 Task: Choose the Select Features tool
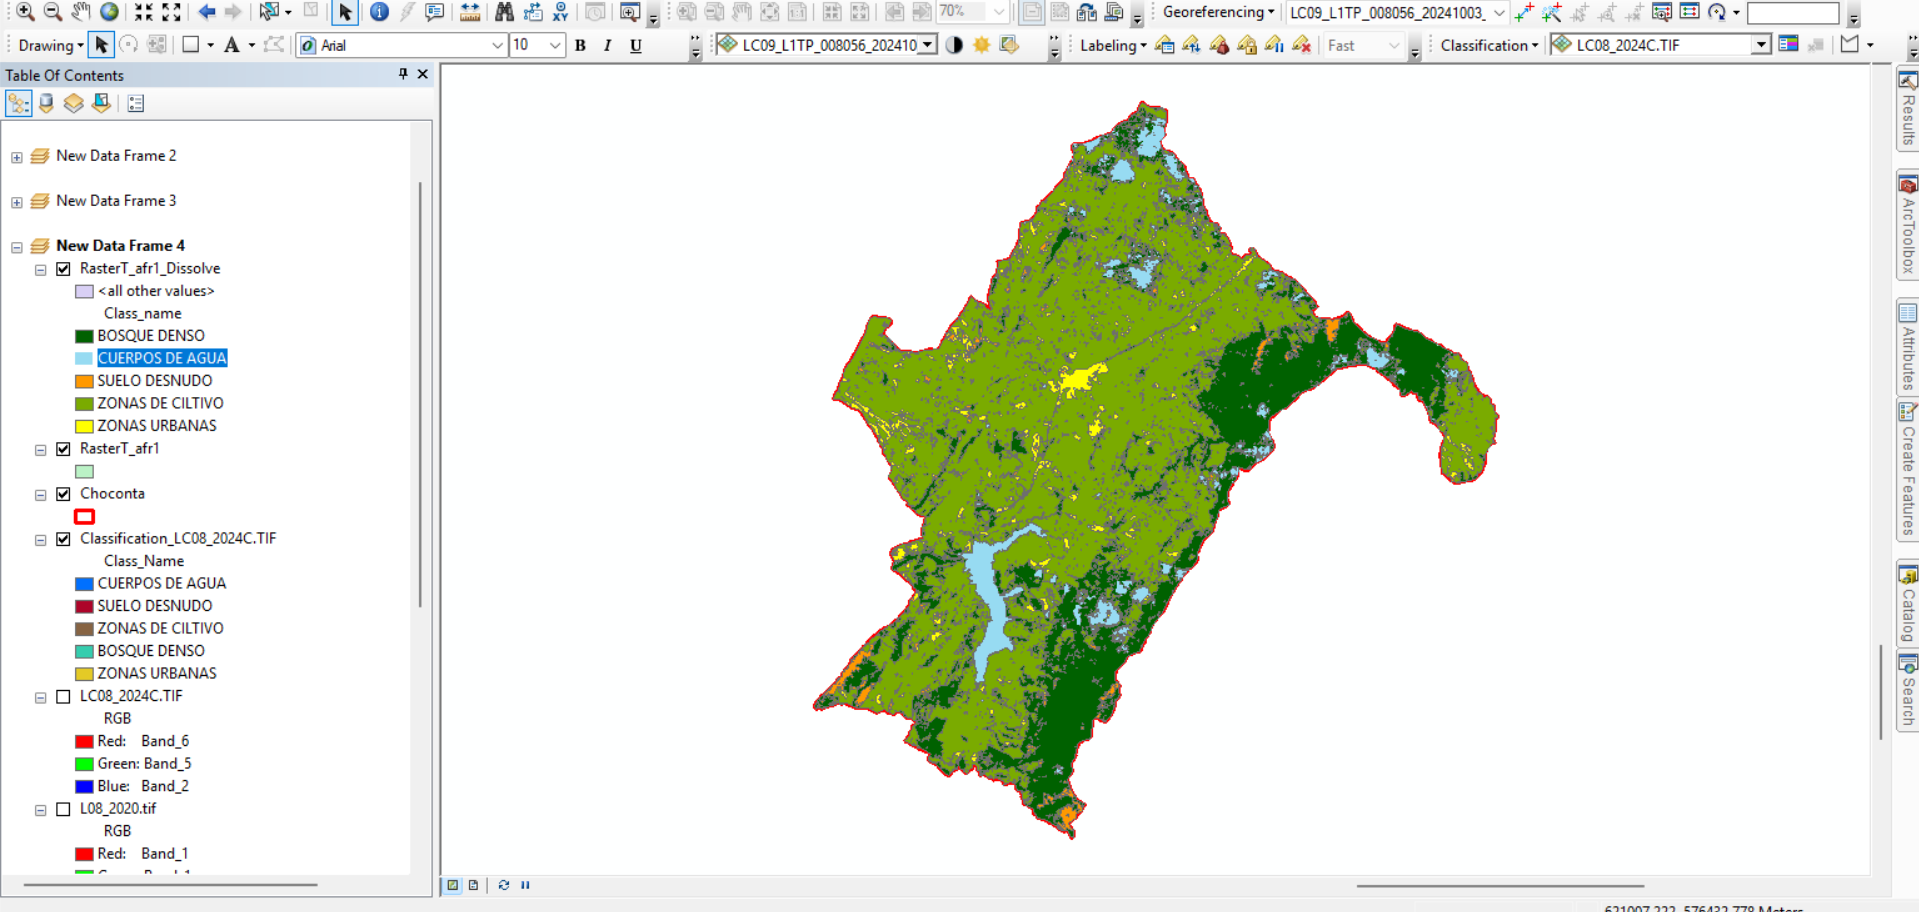click(268, 12)
